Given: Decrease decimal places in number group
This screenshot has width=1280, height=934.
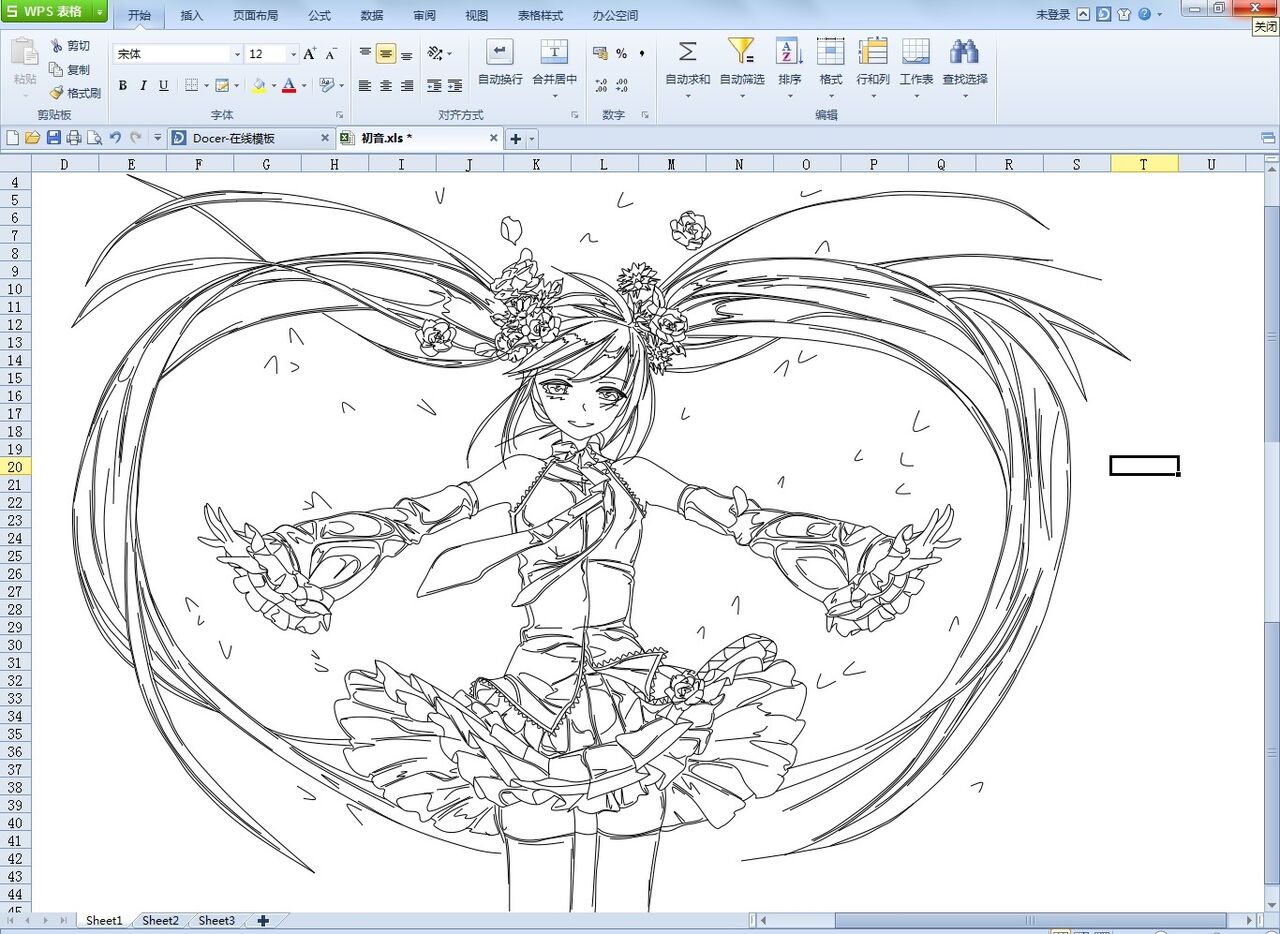Looking at the screenshot, I should tap(621, 86).
